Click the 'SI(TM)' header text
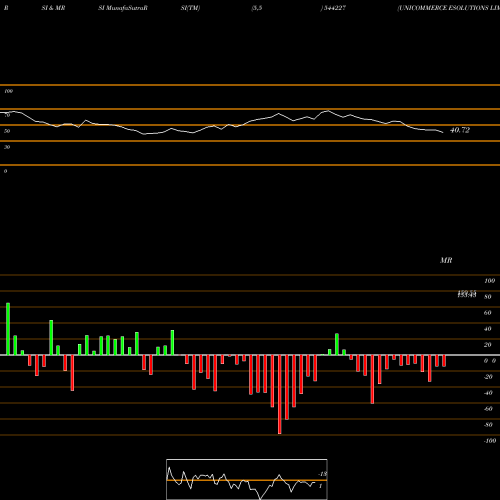This screenshot has width=500, height=500. [190, 8]
